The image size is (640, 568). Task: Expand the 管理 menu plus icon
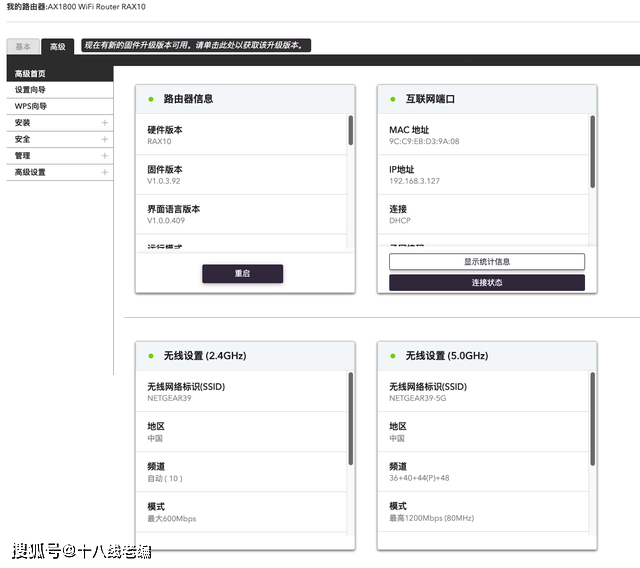[x=104, y=156]
